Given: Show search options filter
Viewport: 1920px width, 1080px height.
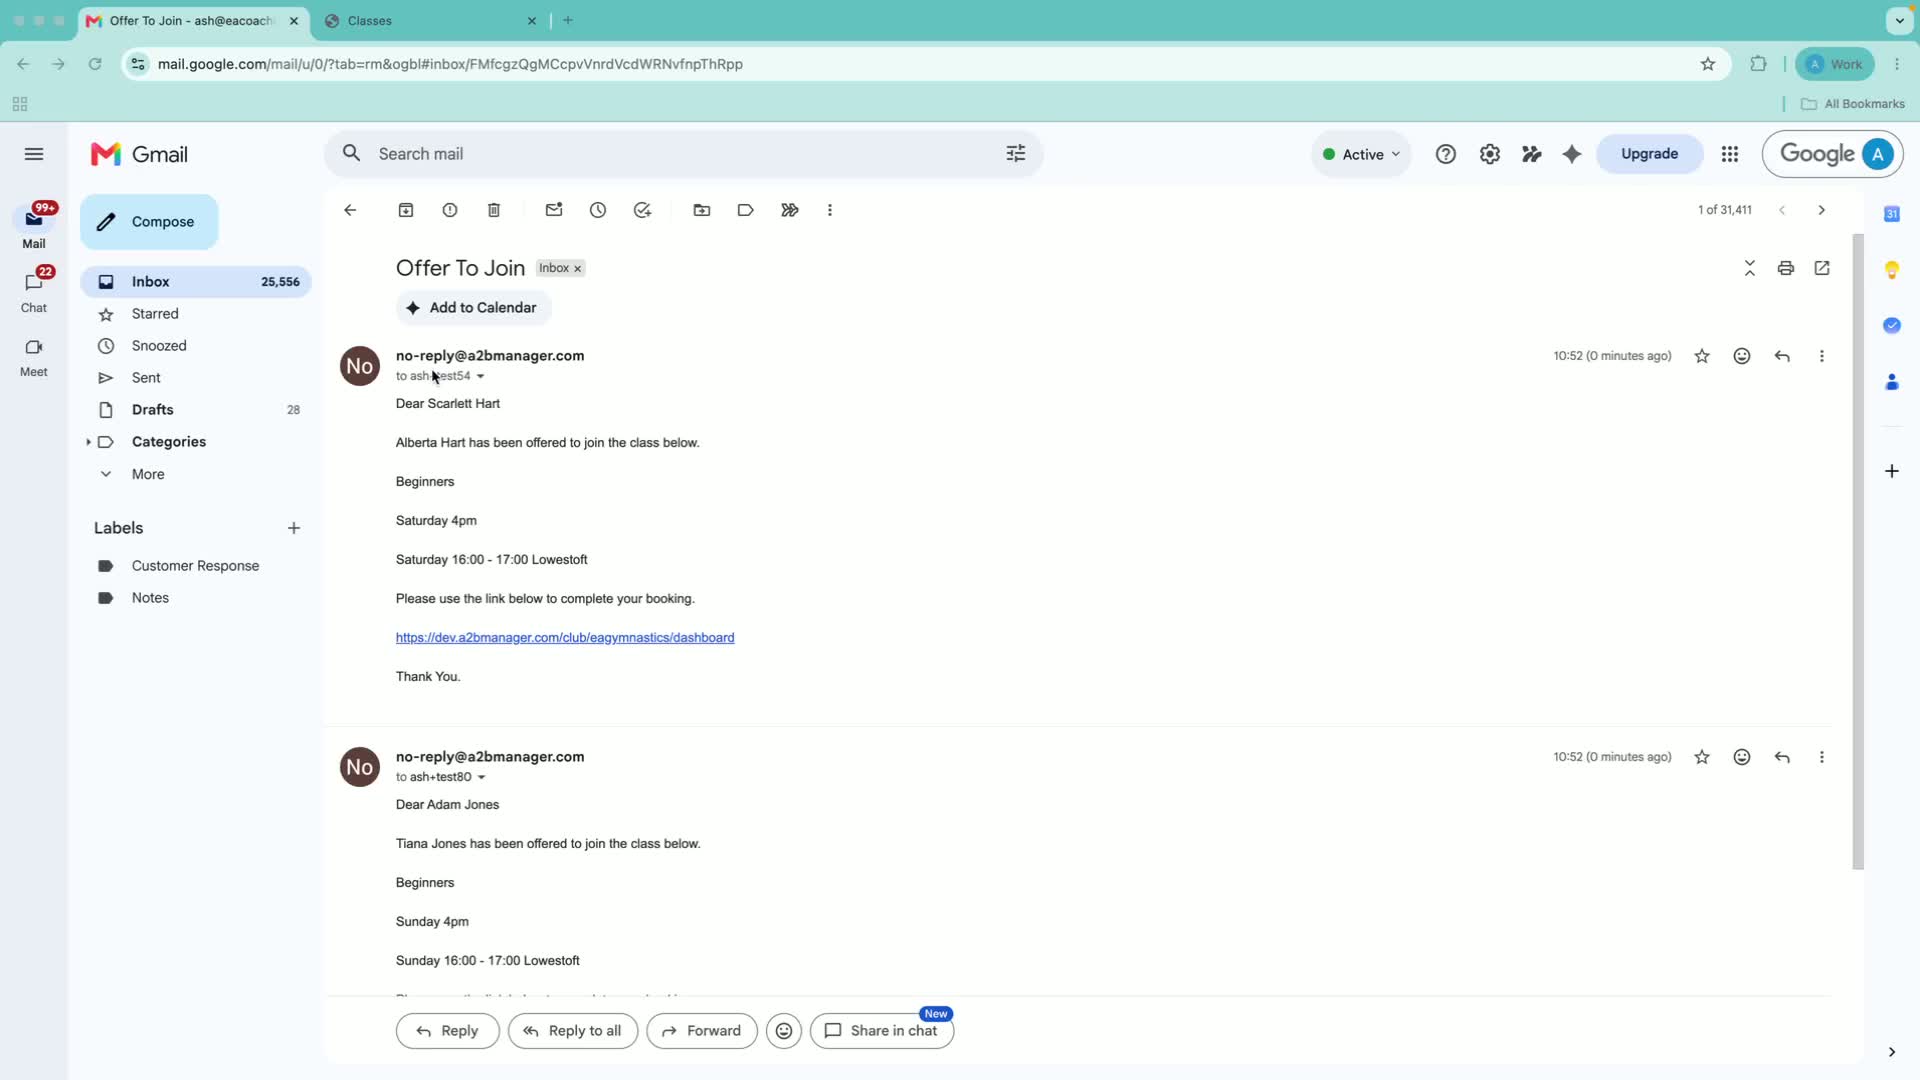Looking at the screenshot, I should 1016,154.
